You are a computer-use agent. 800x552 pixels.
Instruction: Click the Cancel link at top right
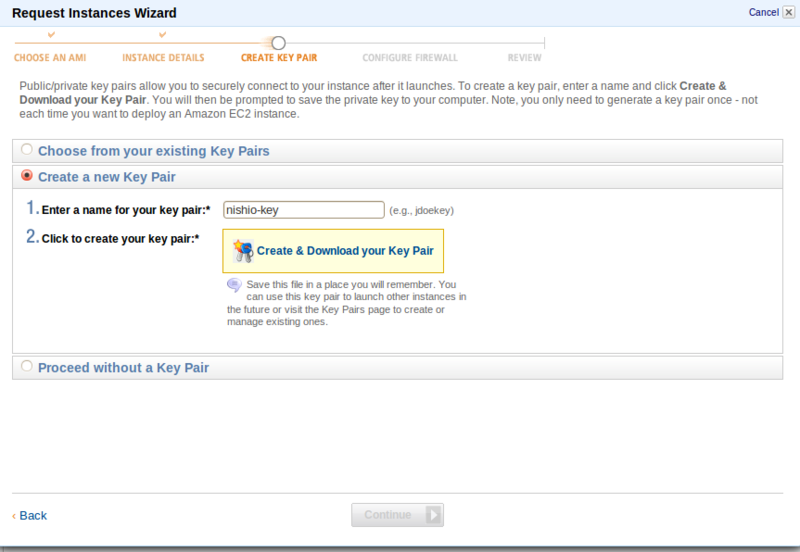pos(763,12)
